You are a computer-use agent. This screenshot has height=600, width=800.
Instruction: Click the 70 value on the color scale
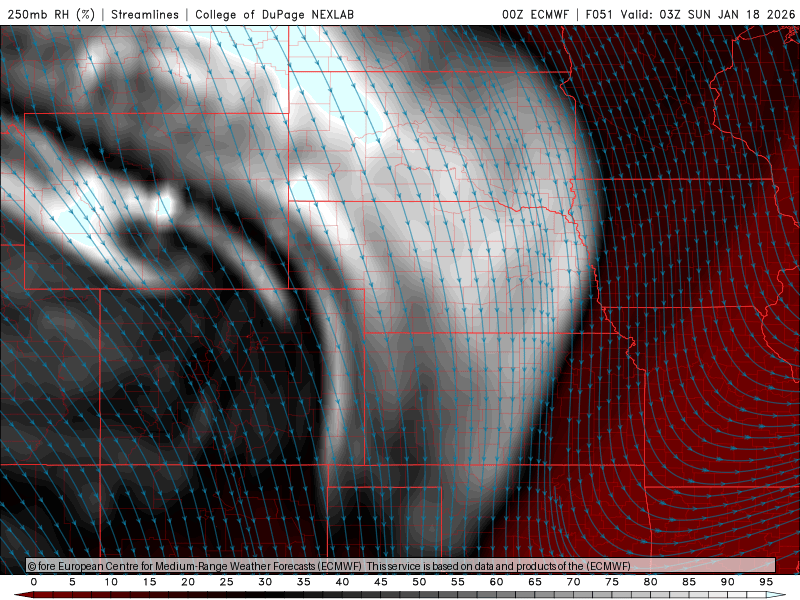pyautogui.click(x=573, y=582)
